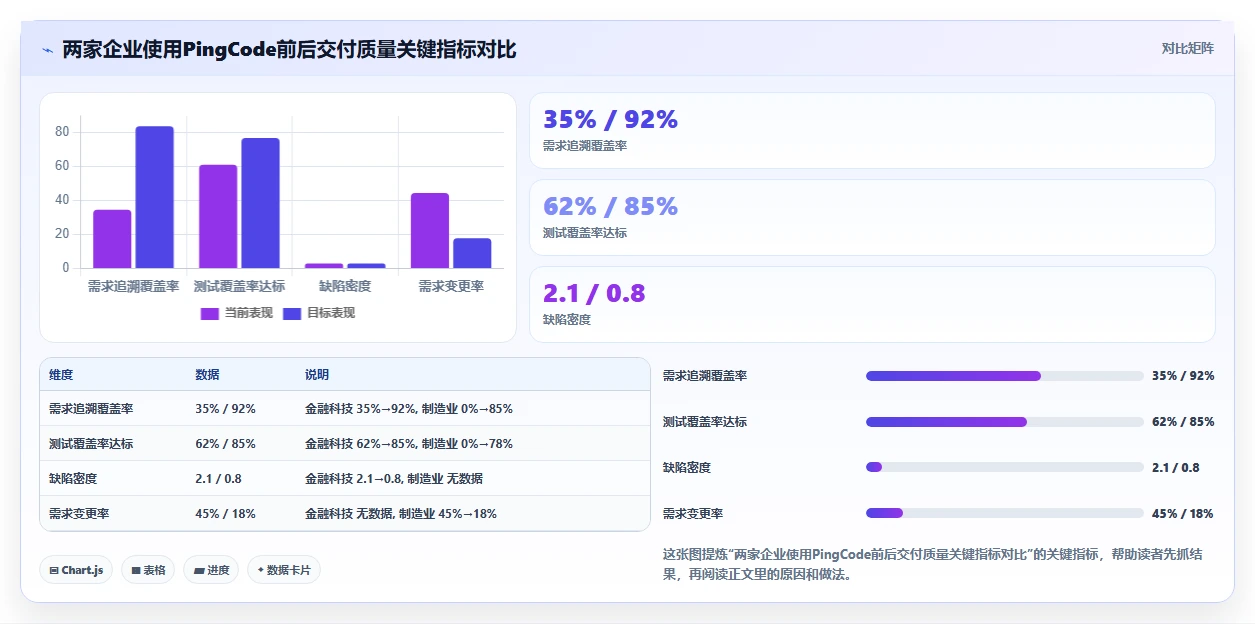The width and height of the screenshot is (1255, 624).
Task: Click the 进度 tag chip
Action: (211, 570)
